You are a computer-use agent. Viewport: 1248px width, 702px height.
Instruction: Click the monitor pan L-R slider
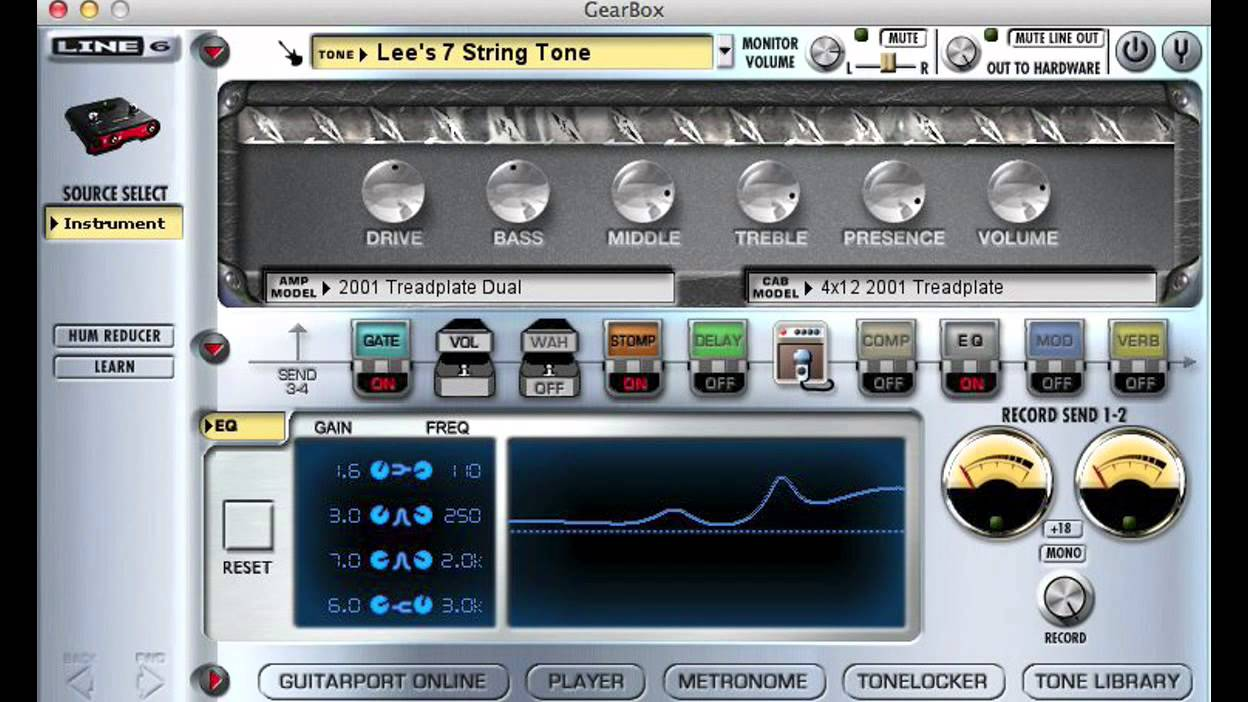(x=889, y=65)
